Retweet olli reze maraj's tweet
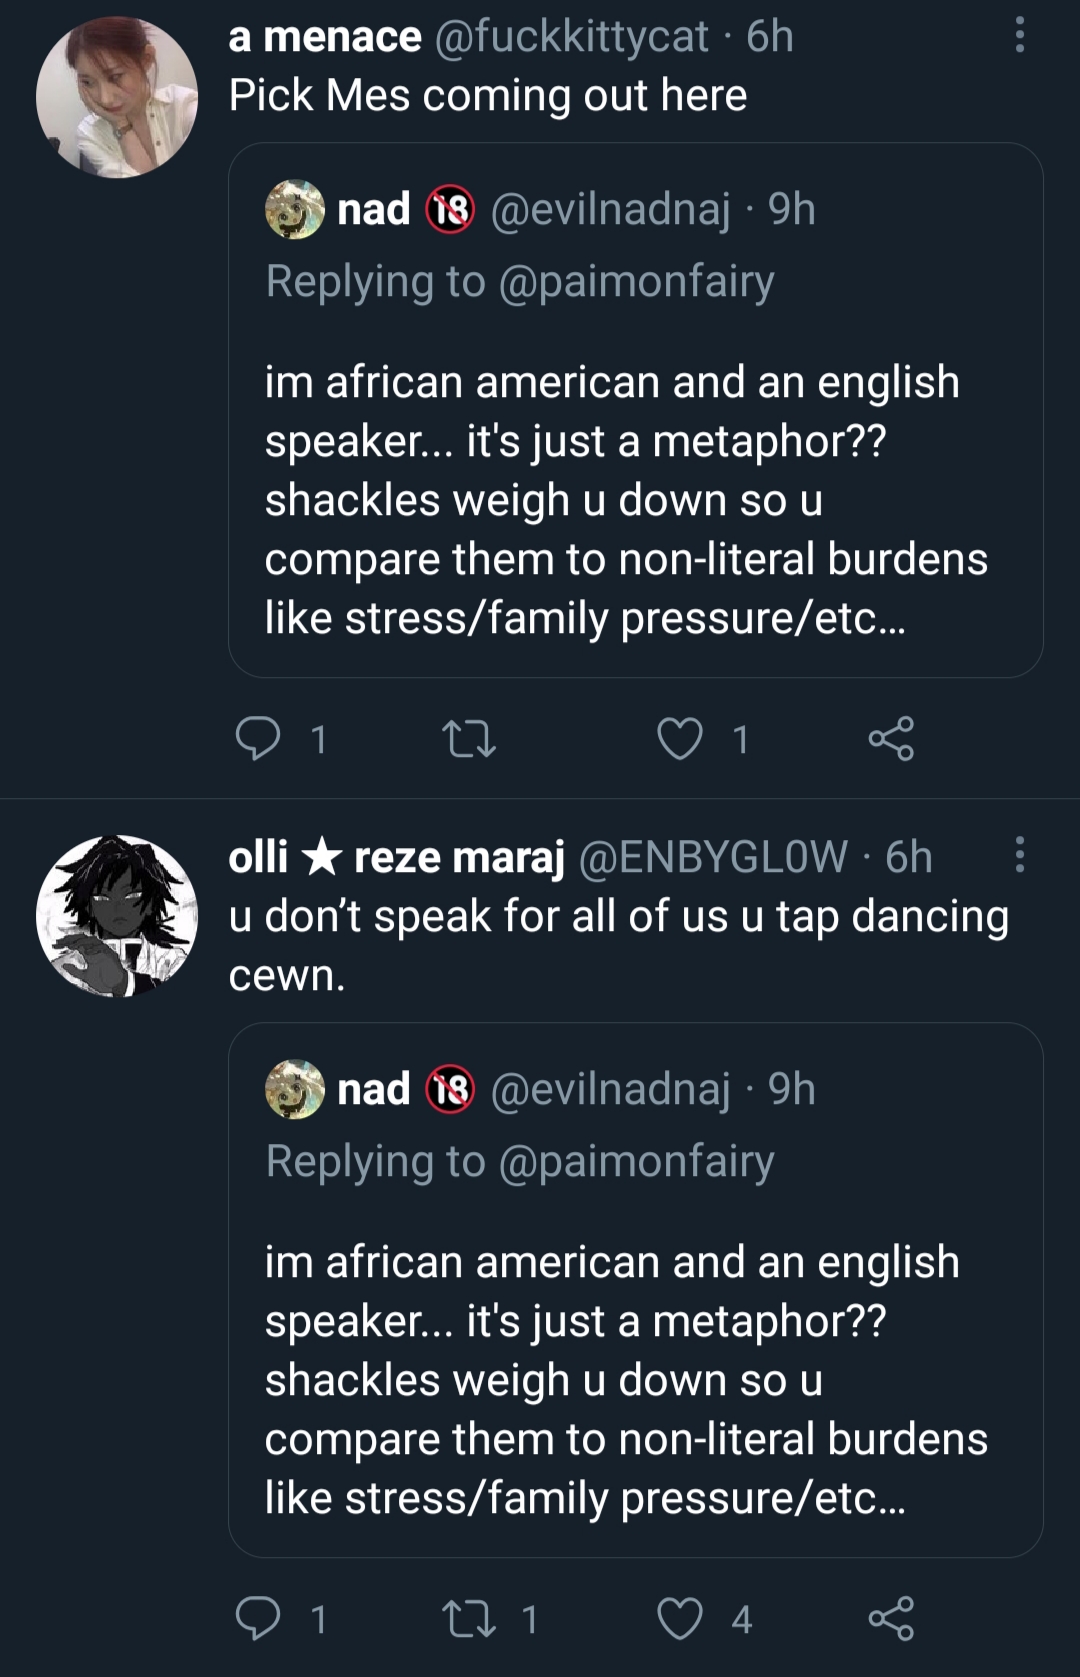Image resolution: width=1080 pixels, height=1677 pixels. coord(468,1619)
